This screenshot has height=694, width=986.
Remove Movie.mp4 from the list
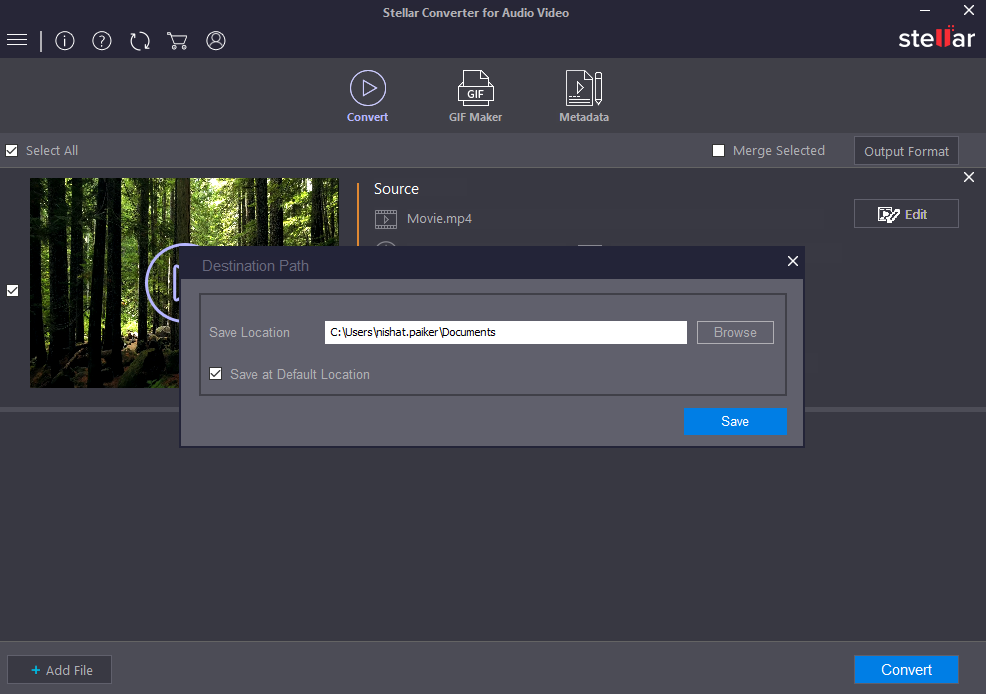(x=969, y=177)
